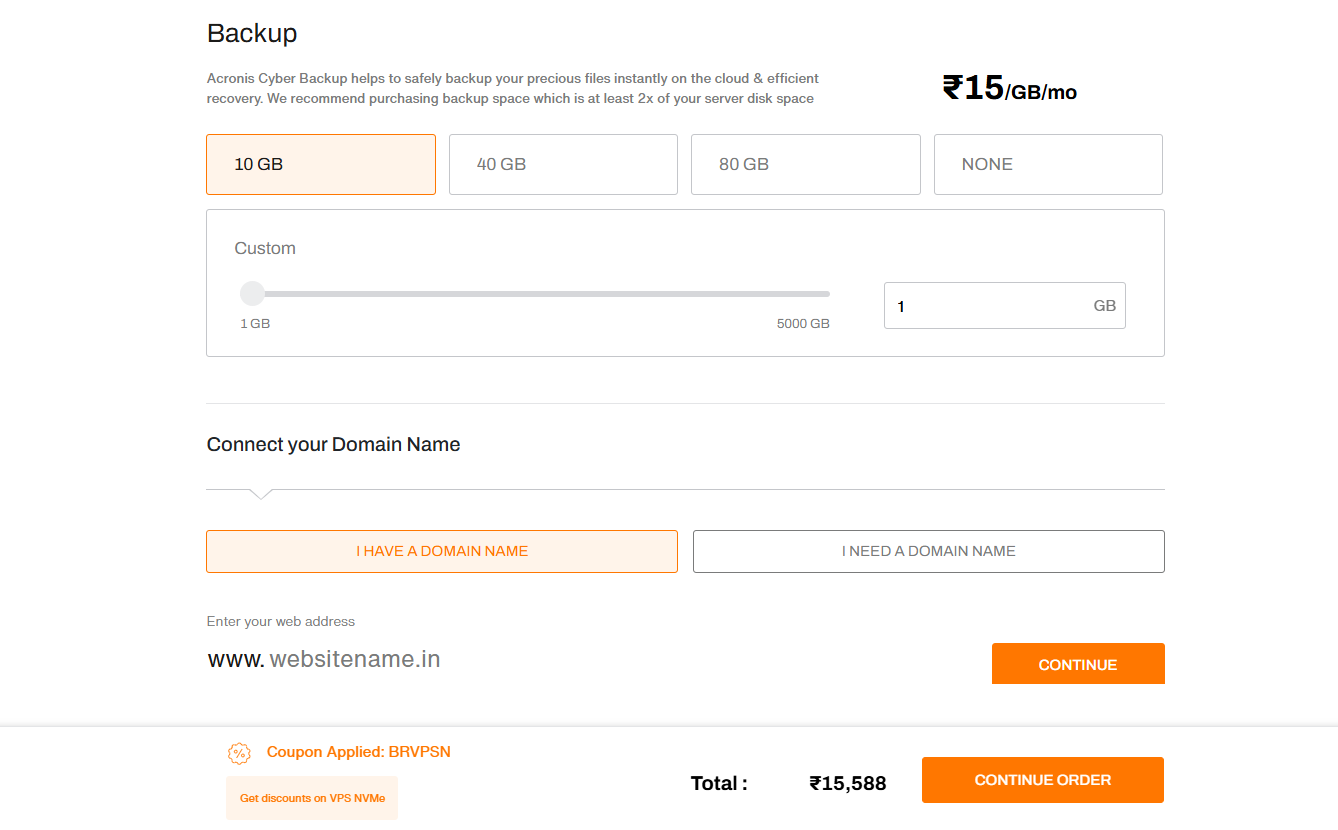Click the CONTINUE ORDER button
This screenshot has width=1338, height=830.
click(x=1043, y=780)
